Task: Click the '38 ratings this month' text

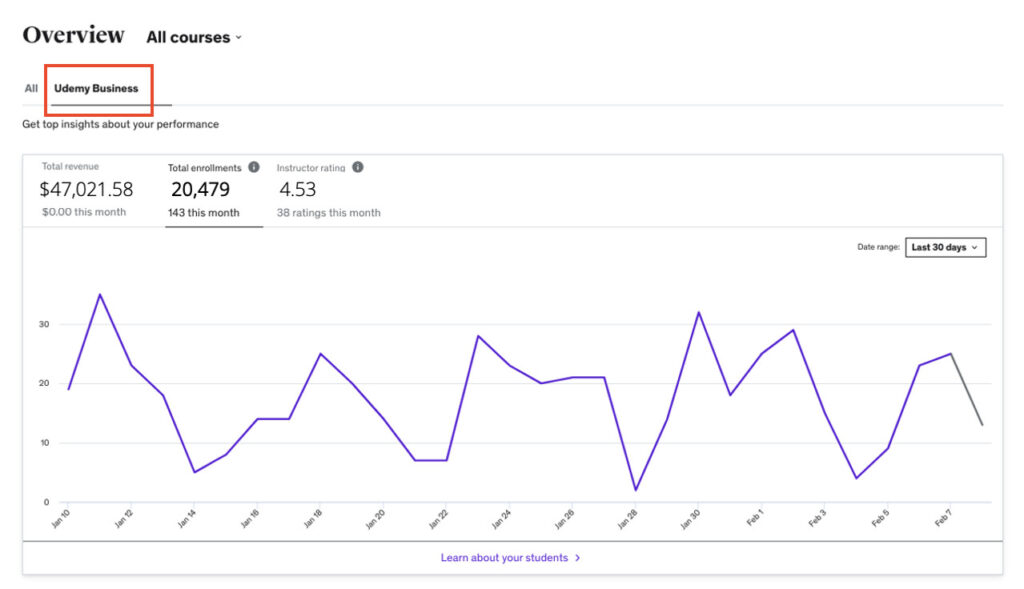Action: click(328, 213)
